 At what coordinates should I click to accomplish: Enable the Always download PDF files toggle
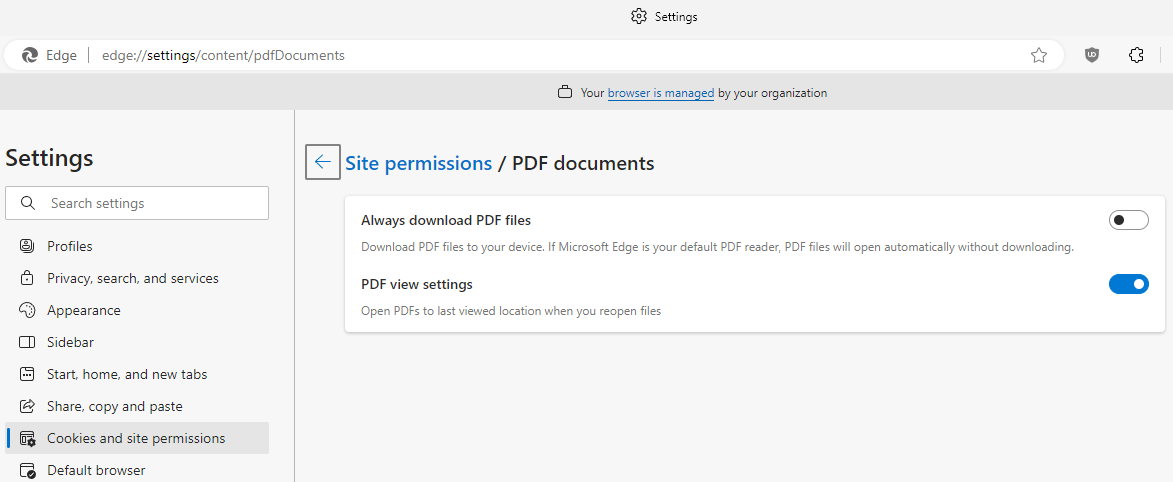1128,220
